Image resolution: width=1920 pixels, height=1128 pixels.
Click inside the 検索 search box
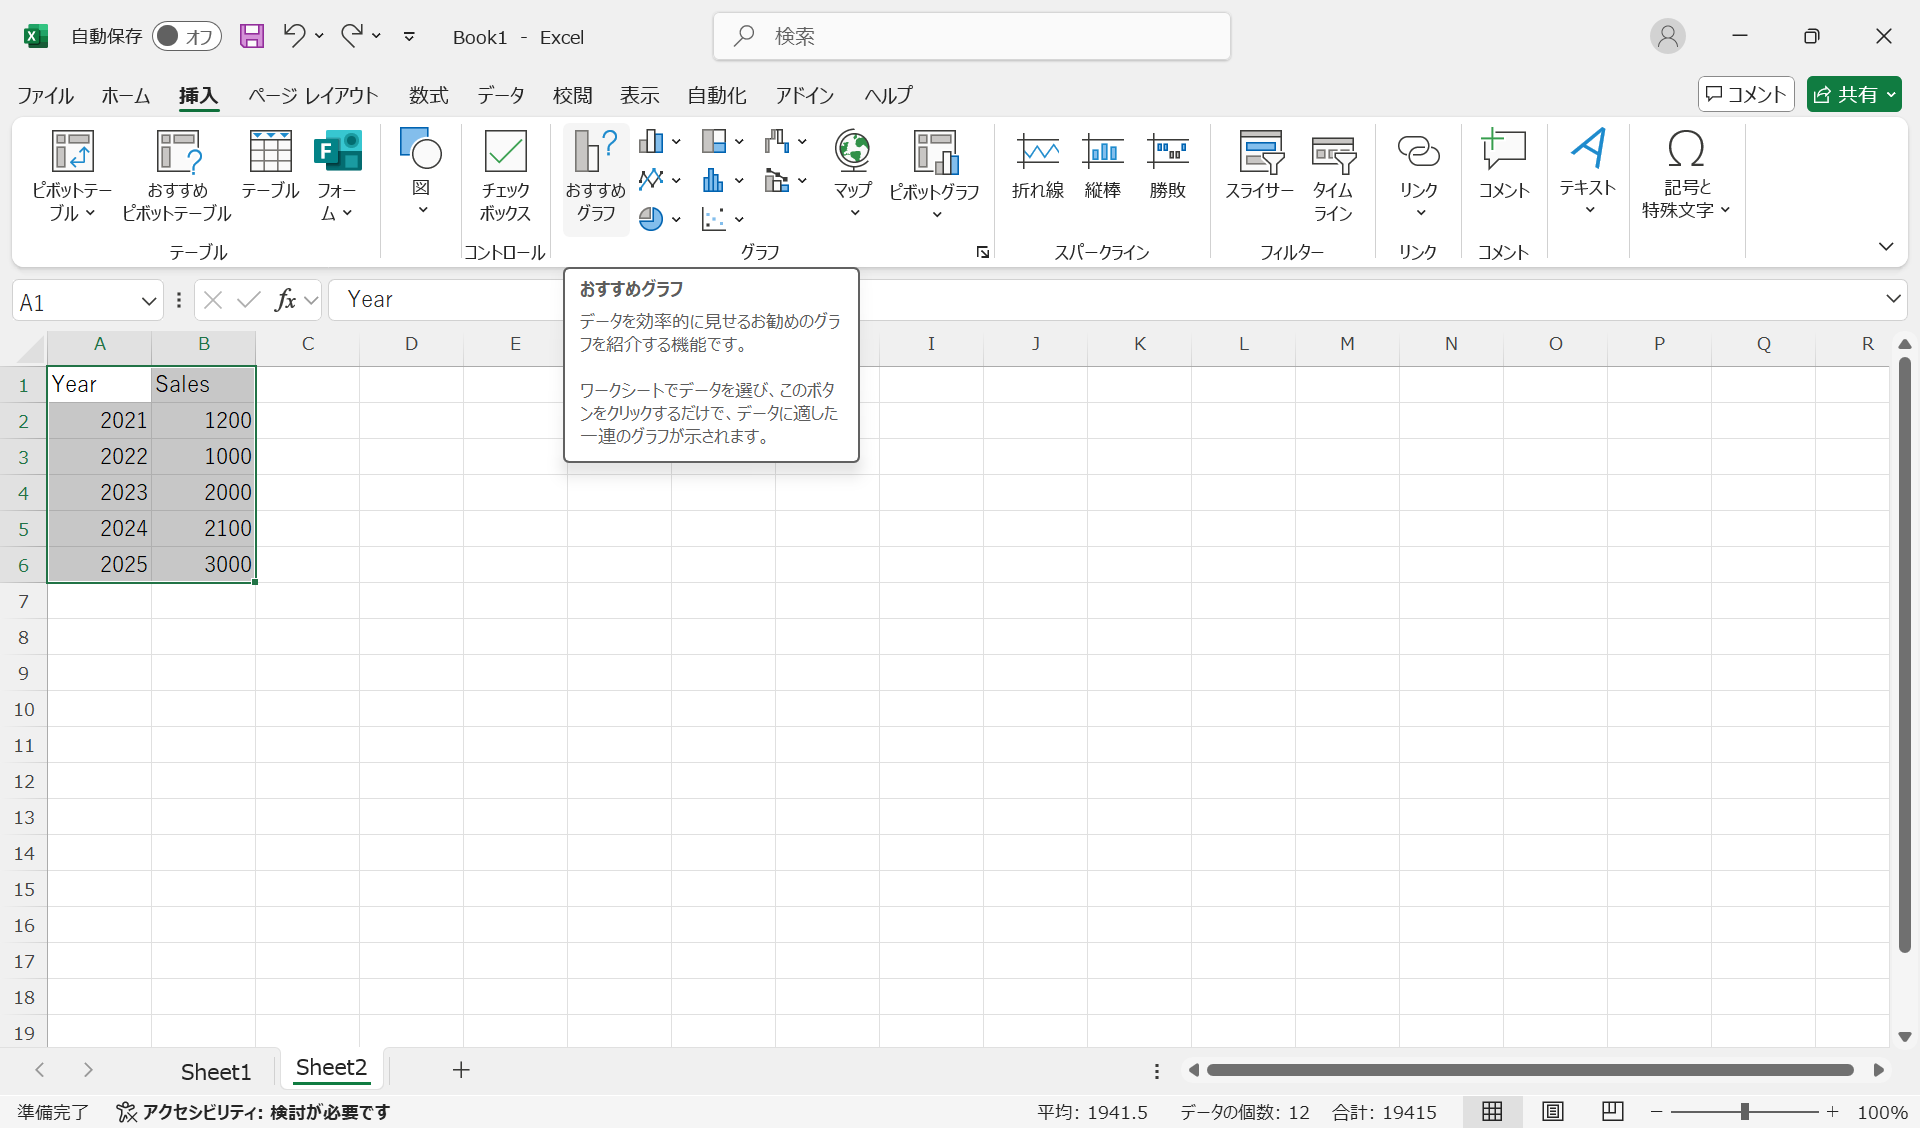coord(970,36)
